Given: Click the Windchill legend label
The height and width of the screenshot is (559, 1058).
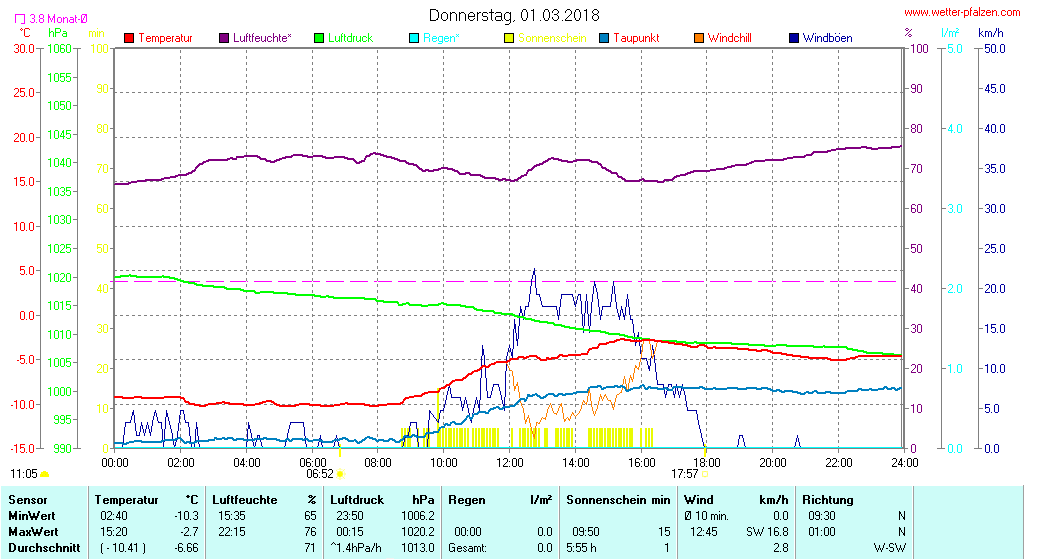Looking at the screenshot, I should click(x=729, y=38).
